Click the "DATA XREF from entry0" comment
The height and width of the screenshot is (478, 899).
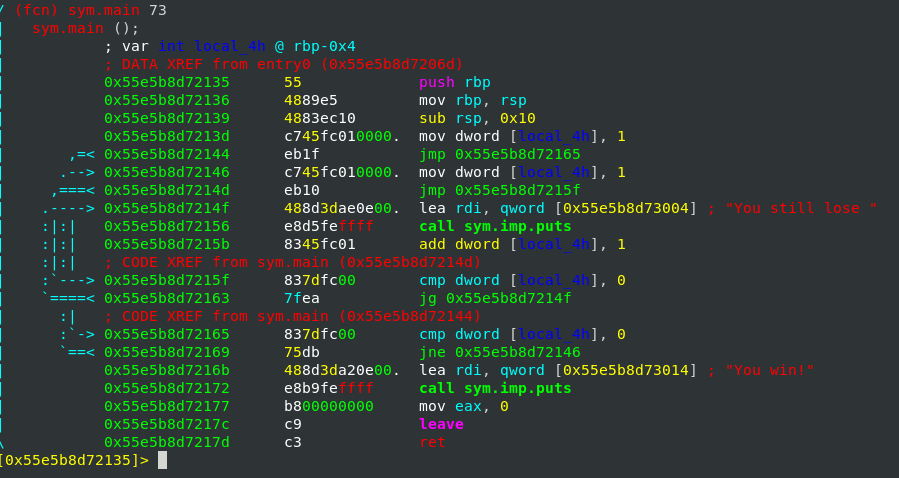[283, 64]
